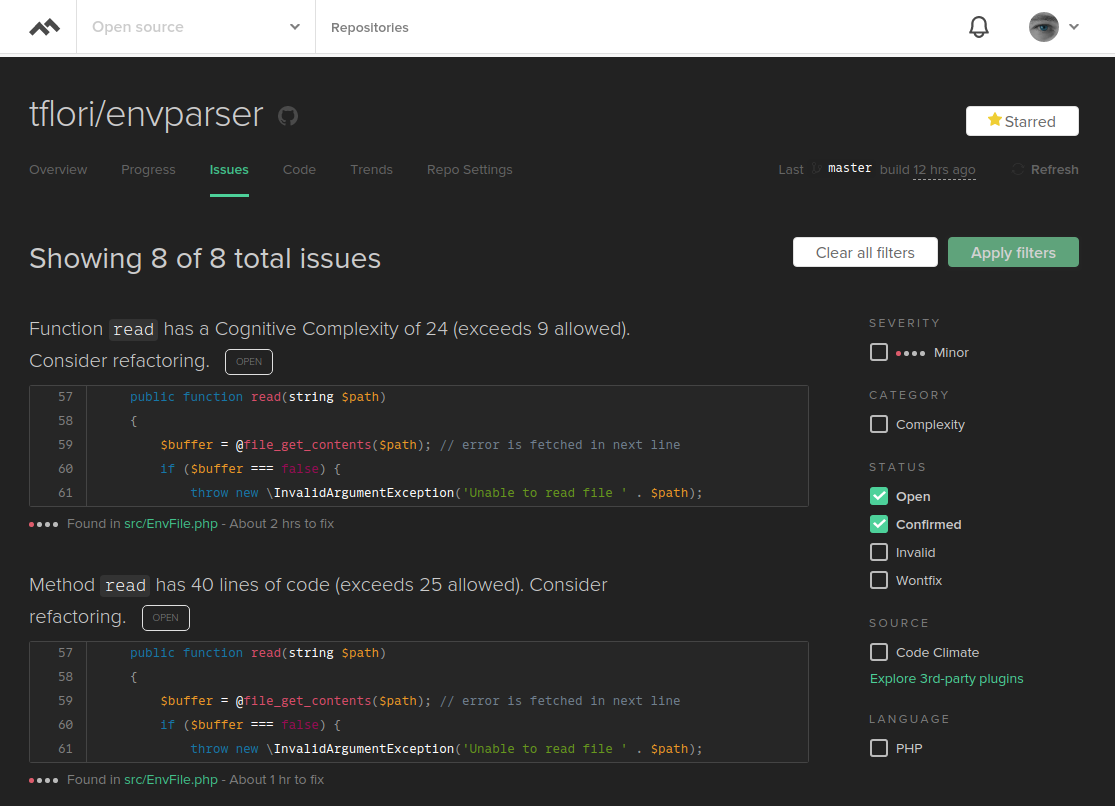Click severity dots before 'About 2 hrs to fix'
The width and height of the screenshot is (1115, 806).
[x=43, y=524]
